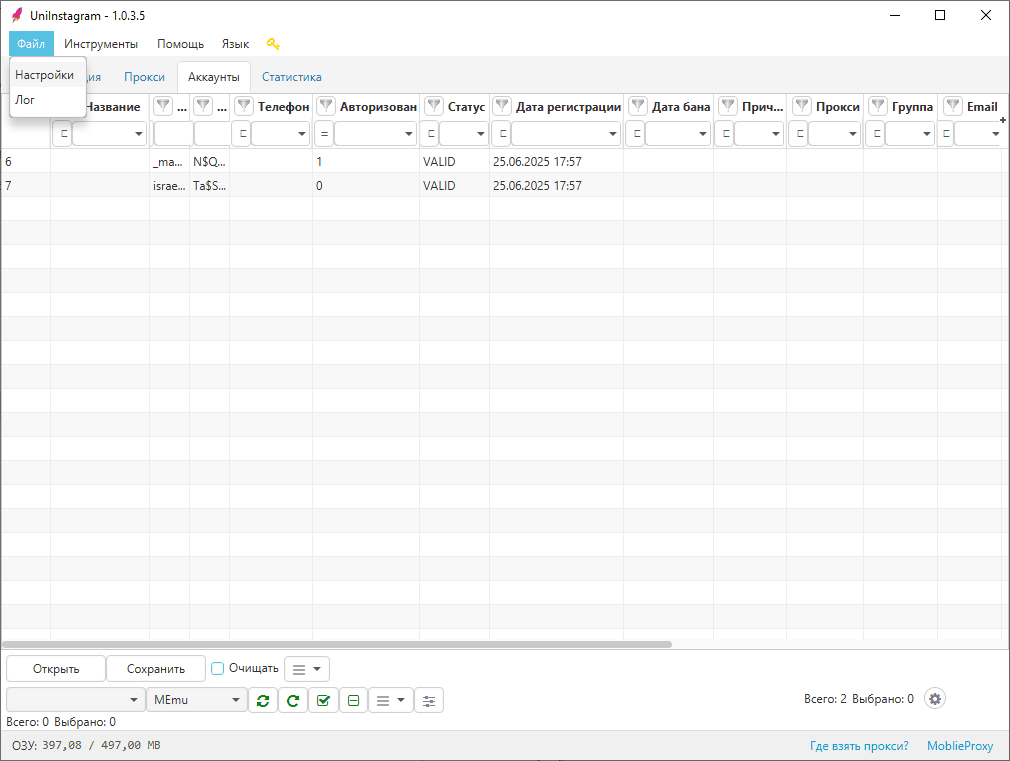Expand the Телефон filter dropdown
1010x761 pixels.
[x=301, y=134]
